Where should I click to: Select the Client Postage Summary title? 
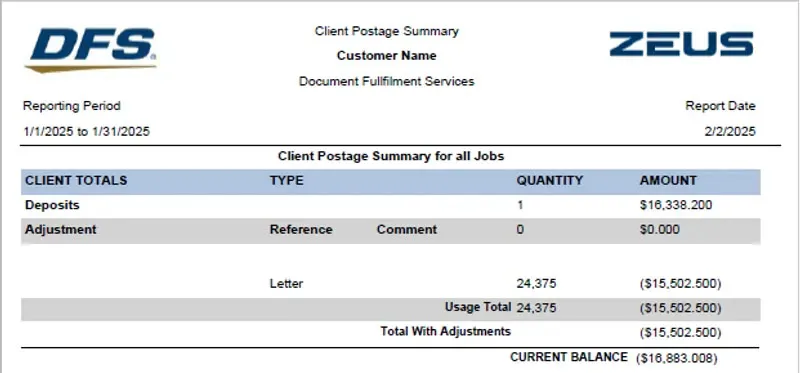[x=387, y=31]
